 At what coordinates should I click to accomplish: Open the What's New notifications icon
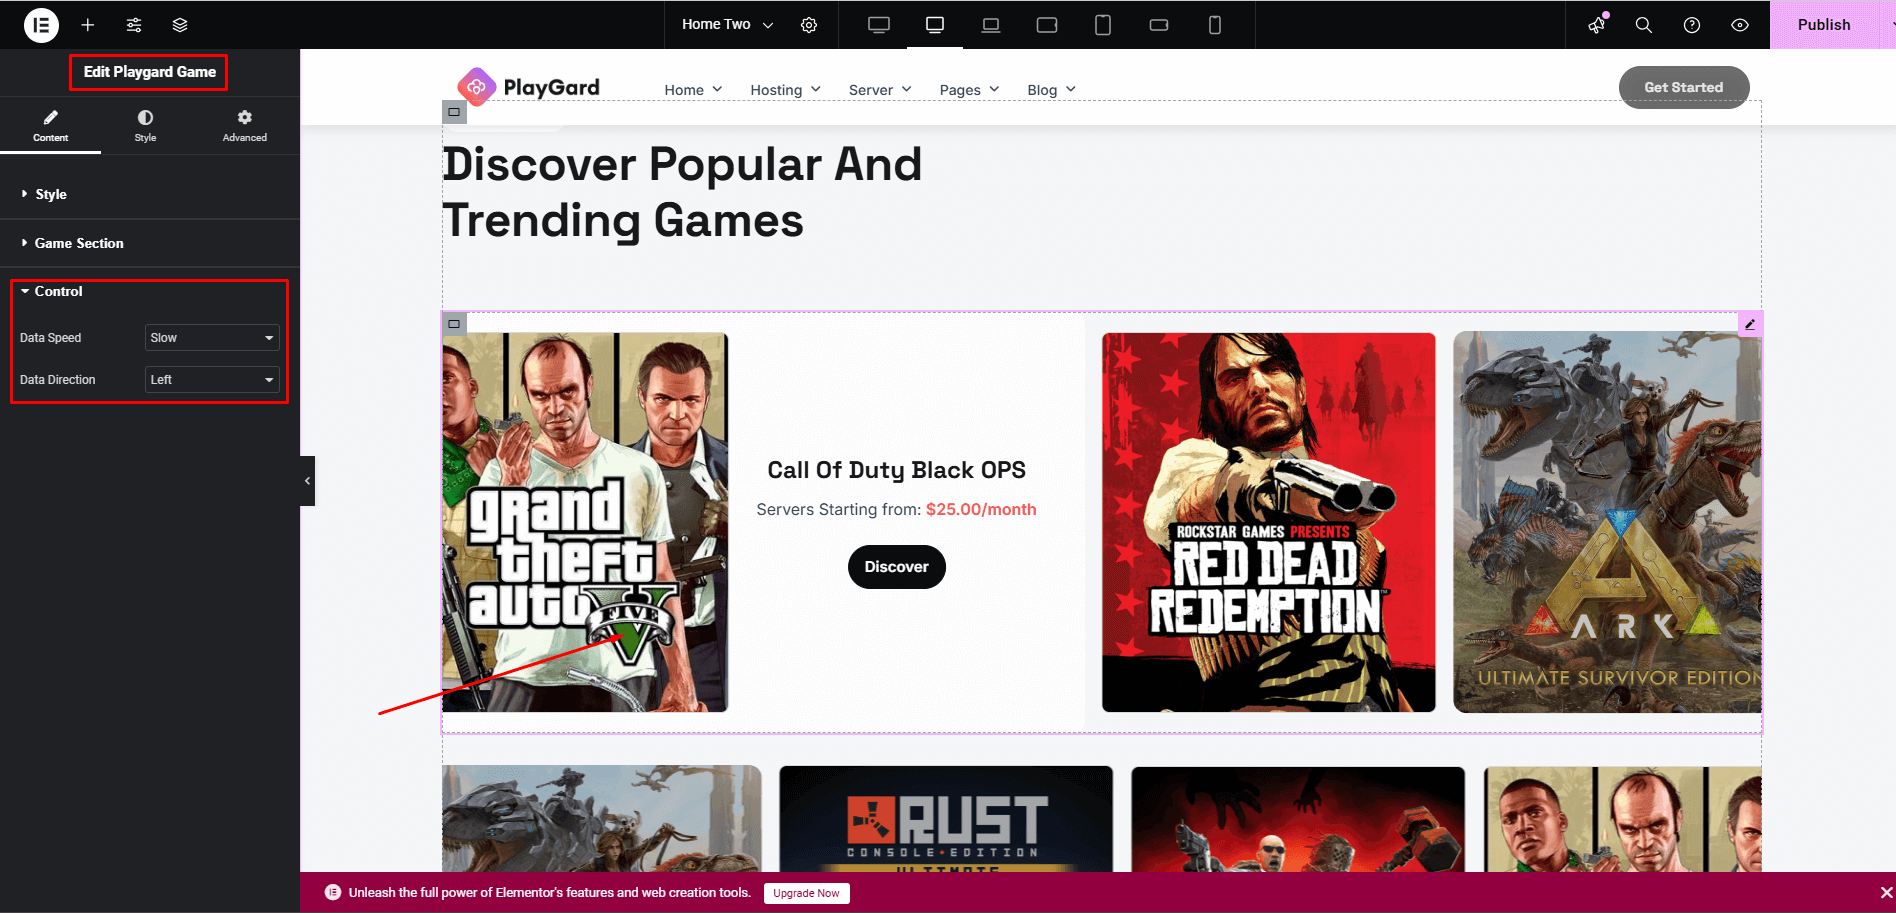(1597, 25)
